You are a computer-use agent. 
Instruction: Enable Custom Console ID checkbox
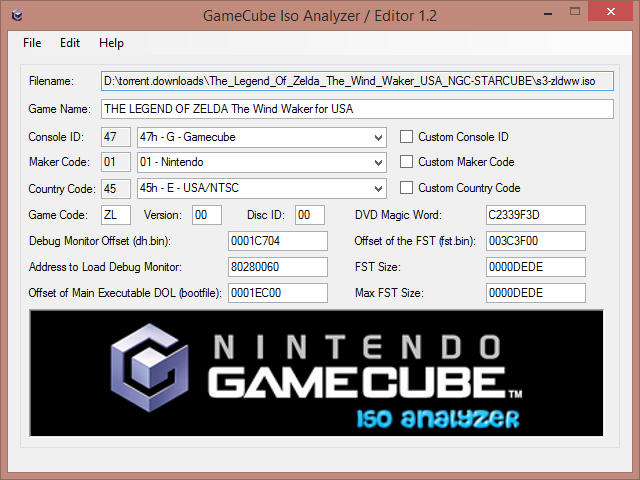click(x=406, y=137)
